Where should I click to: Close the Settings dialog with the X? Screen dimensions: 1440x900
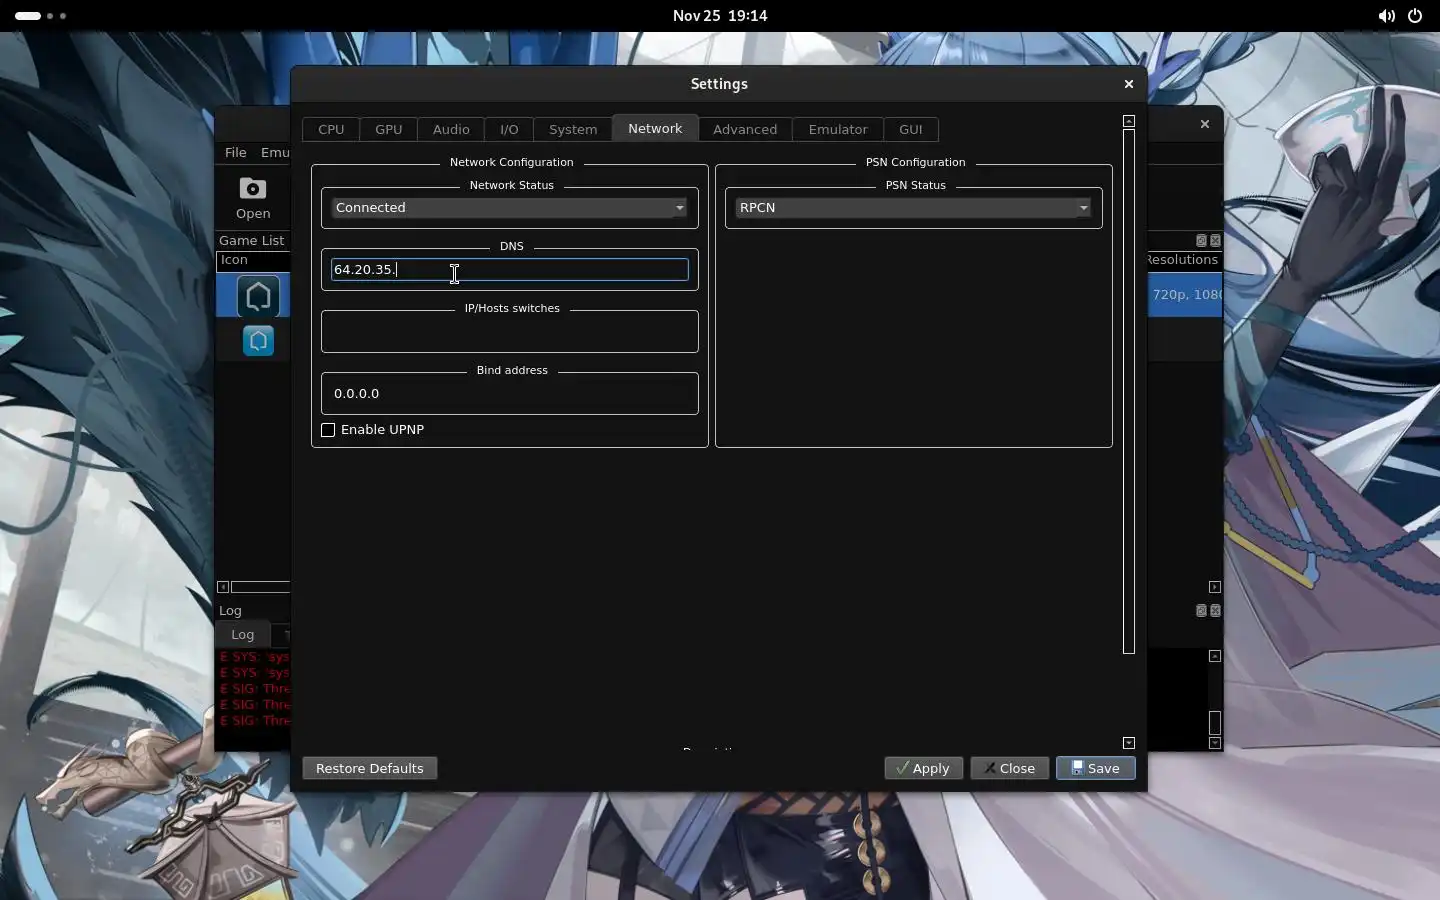tap(1128, 84)
